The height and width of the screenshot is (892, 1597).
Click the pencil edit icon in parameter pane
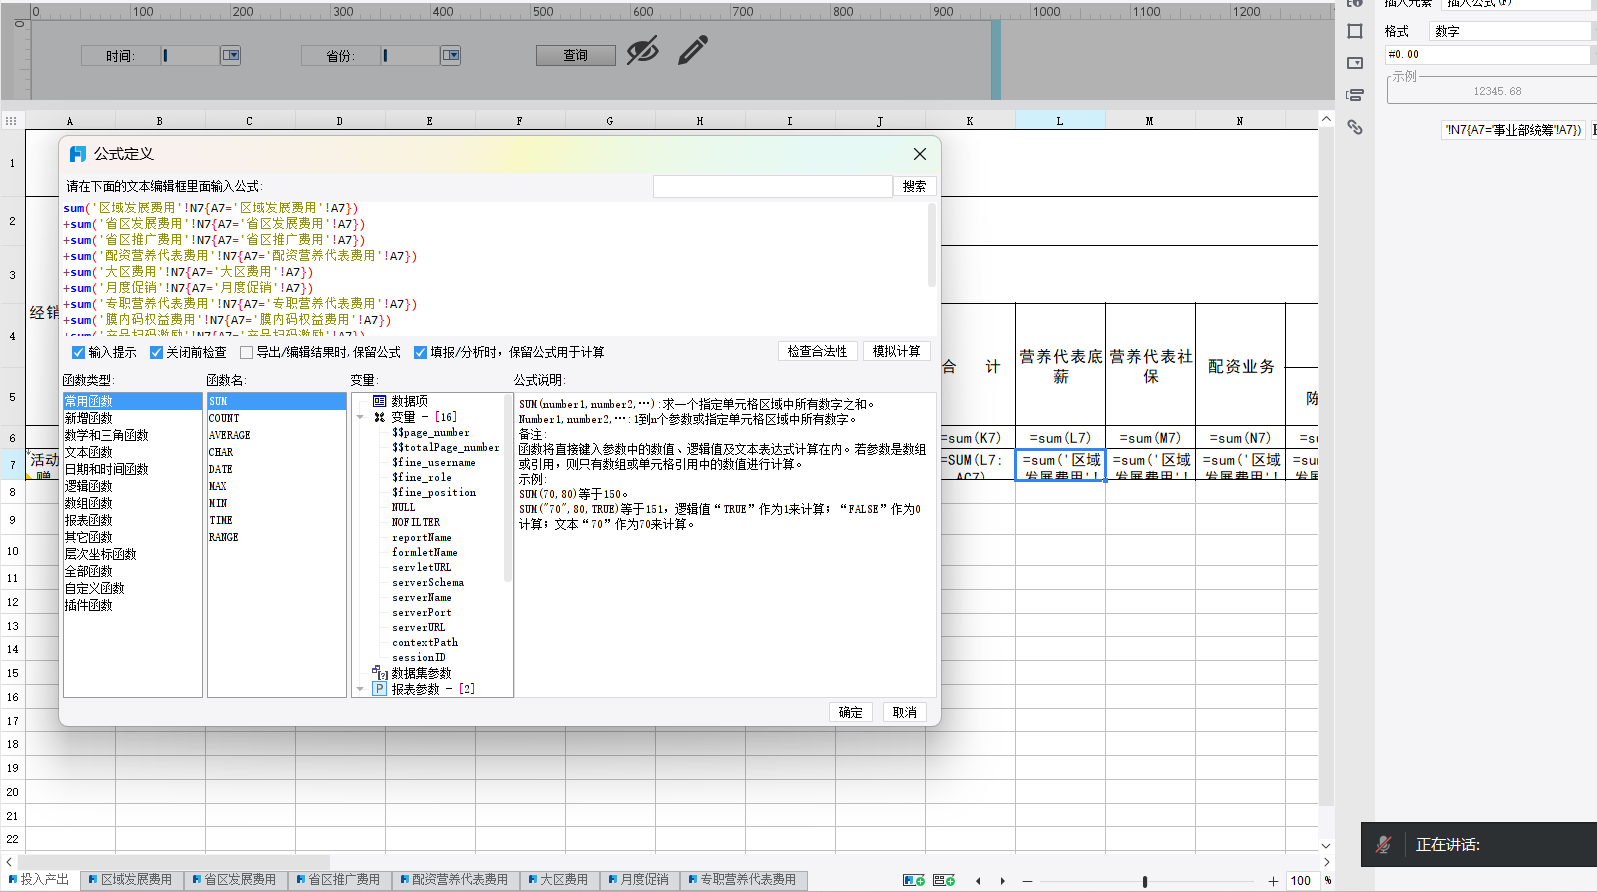click(693, 50)
